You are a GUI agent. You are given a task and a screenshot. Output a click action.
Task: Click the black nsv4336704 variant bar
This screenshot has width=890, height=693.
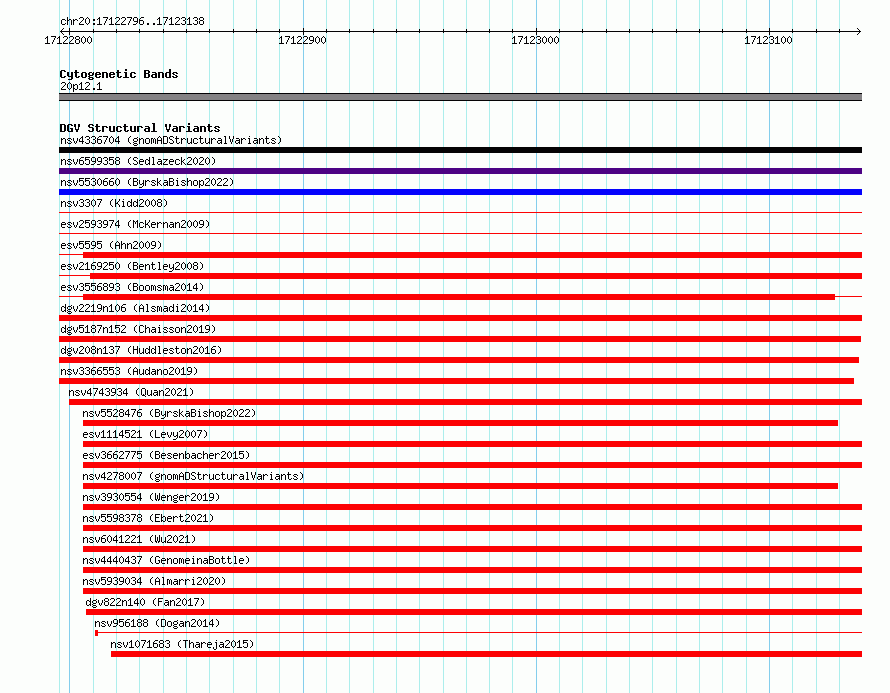[x=460, y=150]
